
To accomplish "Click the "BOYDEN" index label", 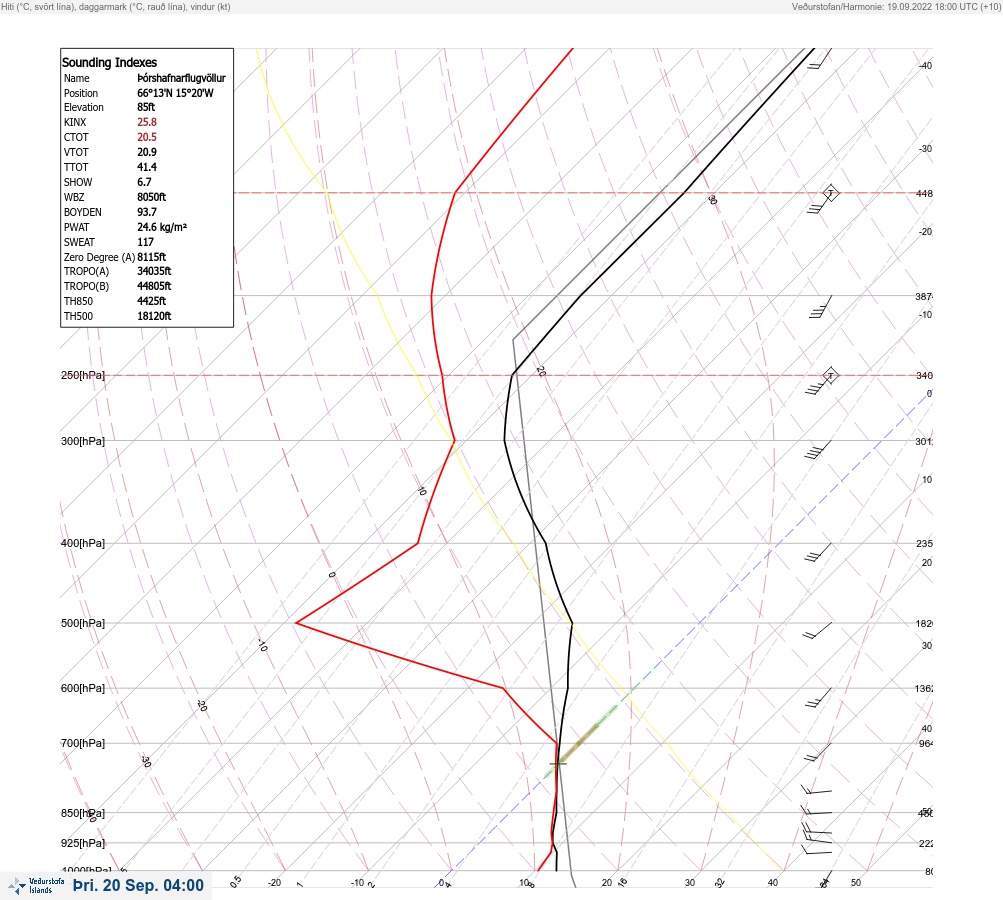I will tap(83, 212).
